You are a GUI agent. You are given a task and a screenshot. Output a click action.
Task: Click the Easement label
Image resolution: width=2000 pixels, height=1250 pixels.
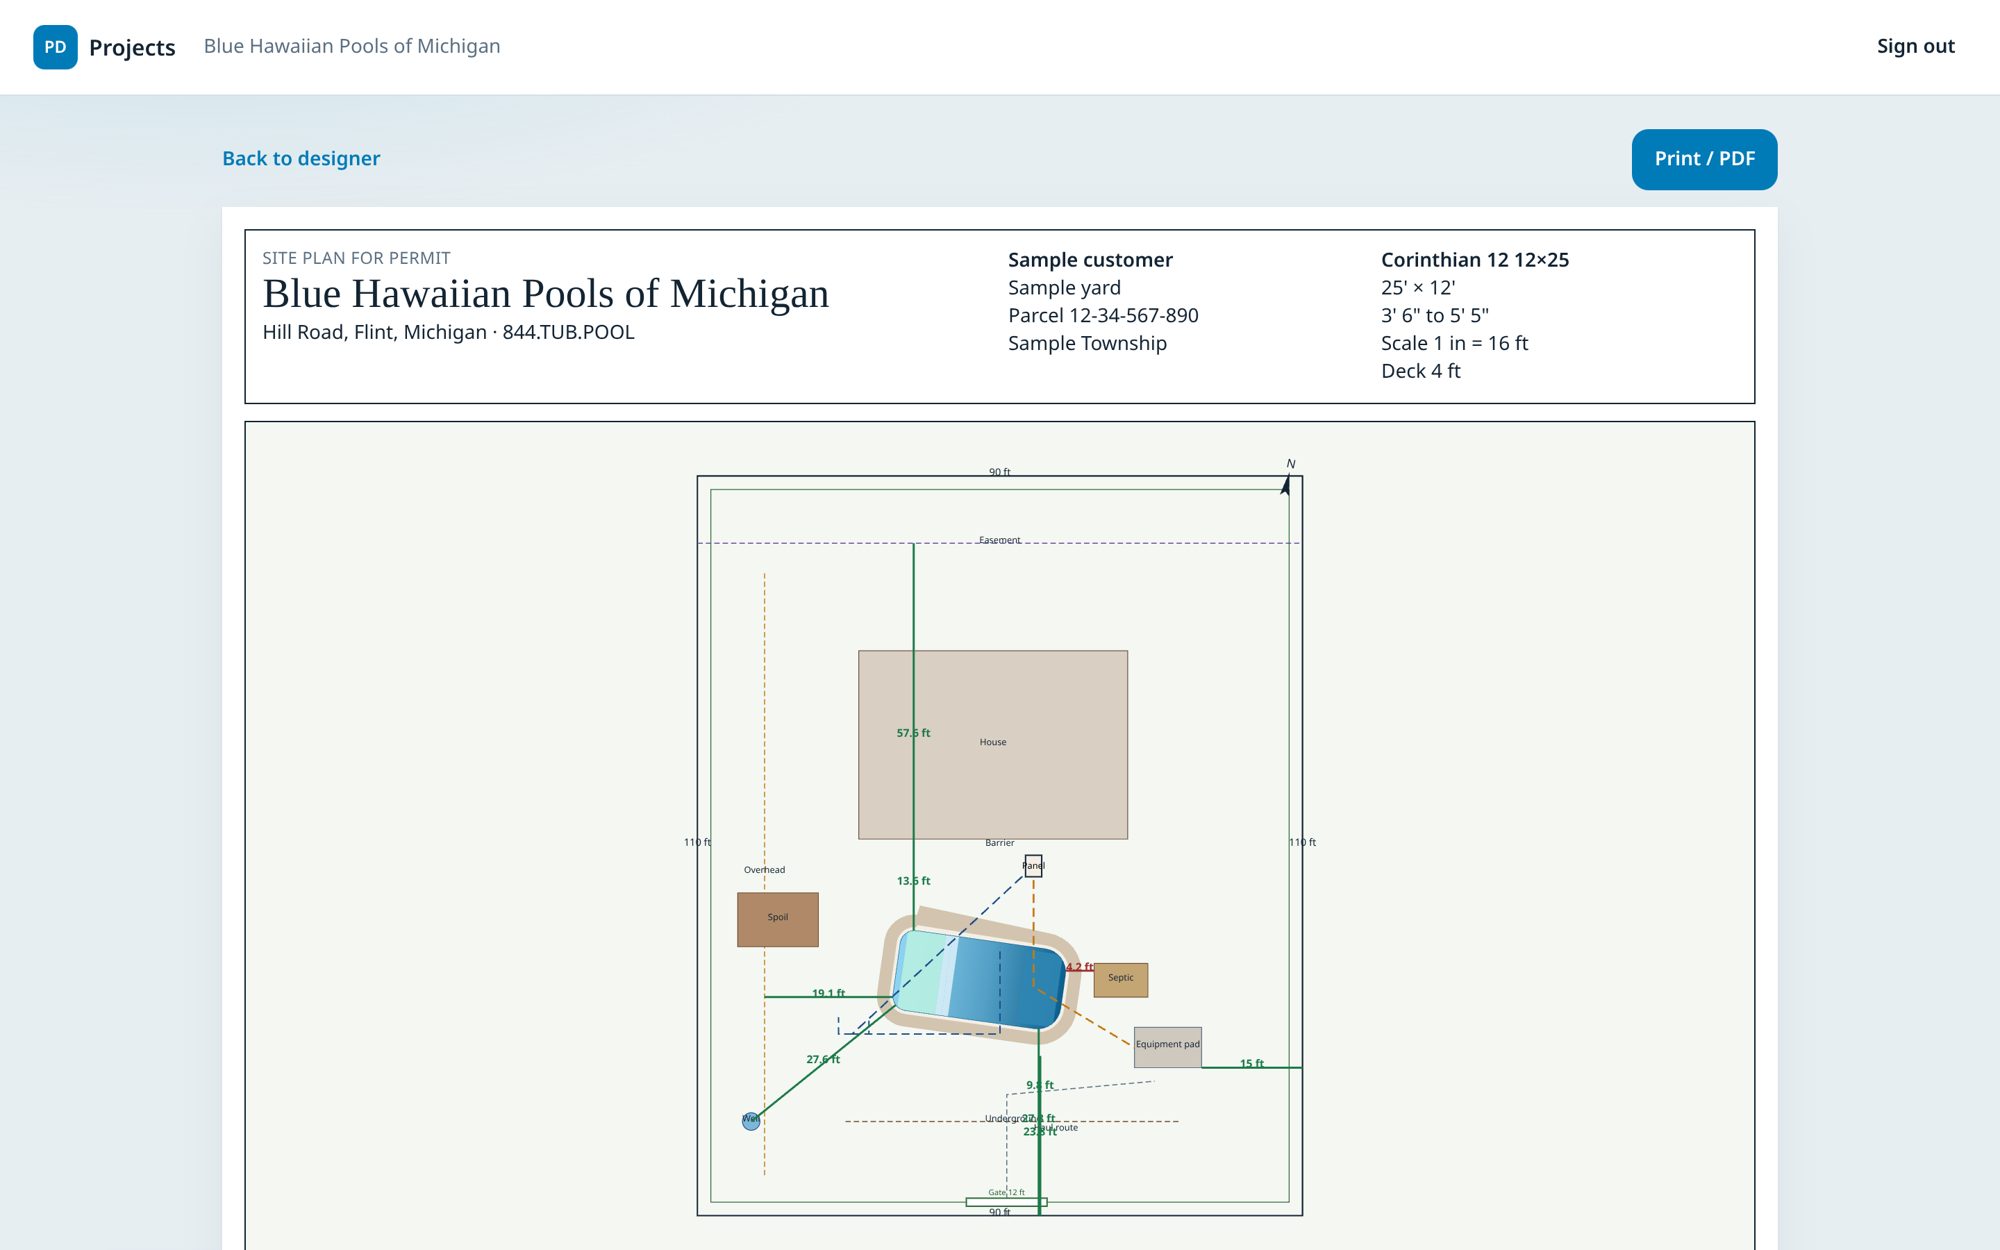point(1000,540)
